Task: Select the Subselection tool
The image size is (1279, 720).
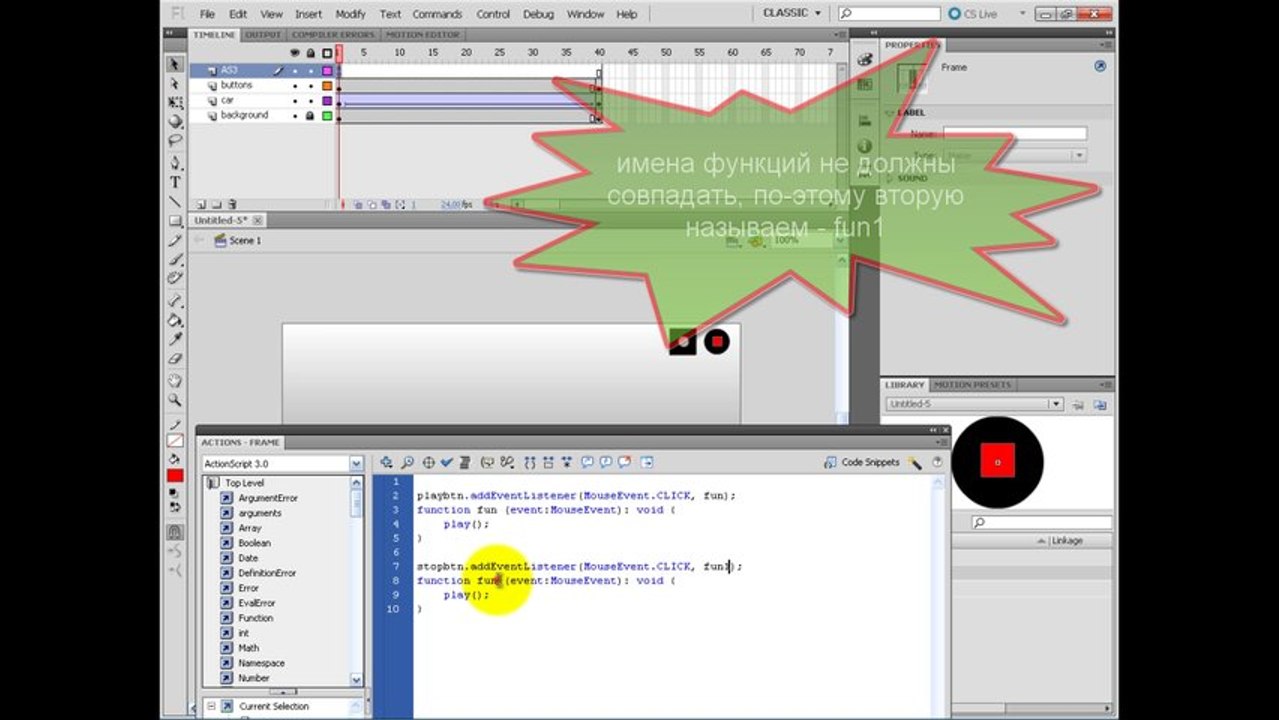Action: click(x=175, y=84)
